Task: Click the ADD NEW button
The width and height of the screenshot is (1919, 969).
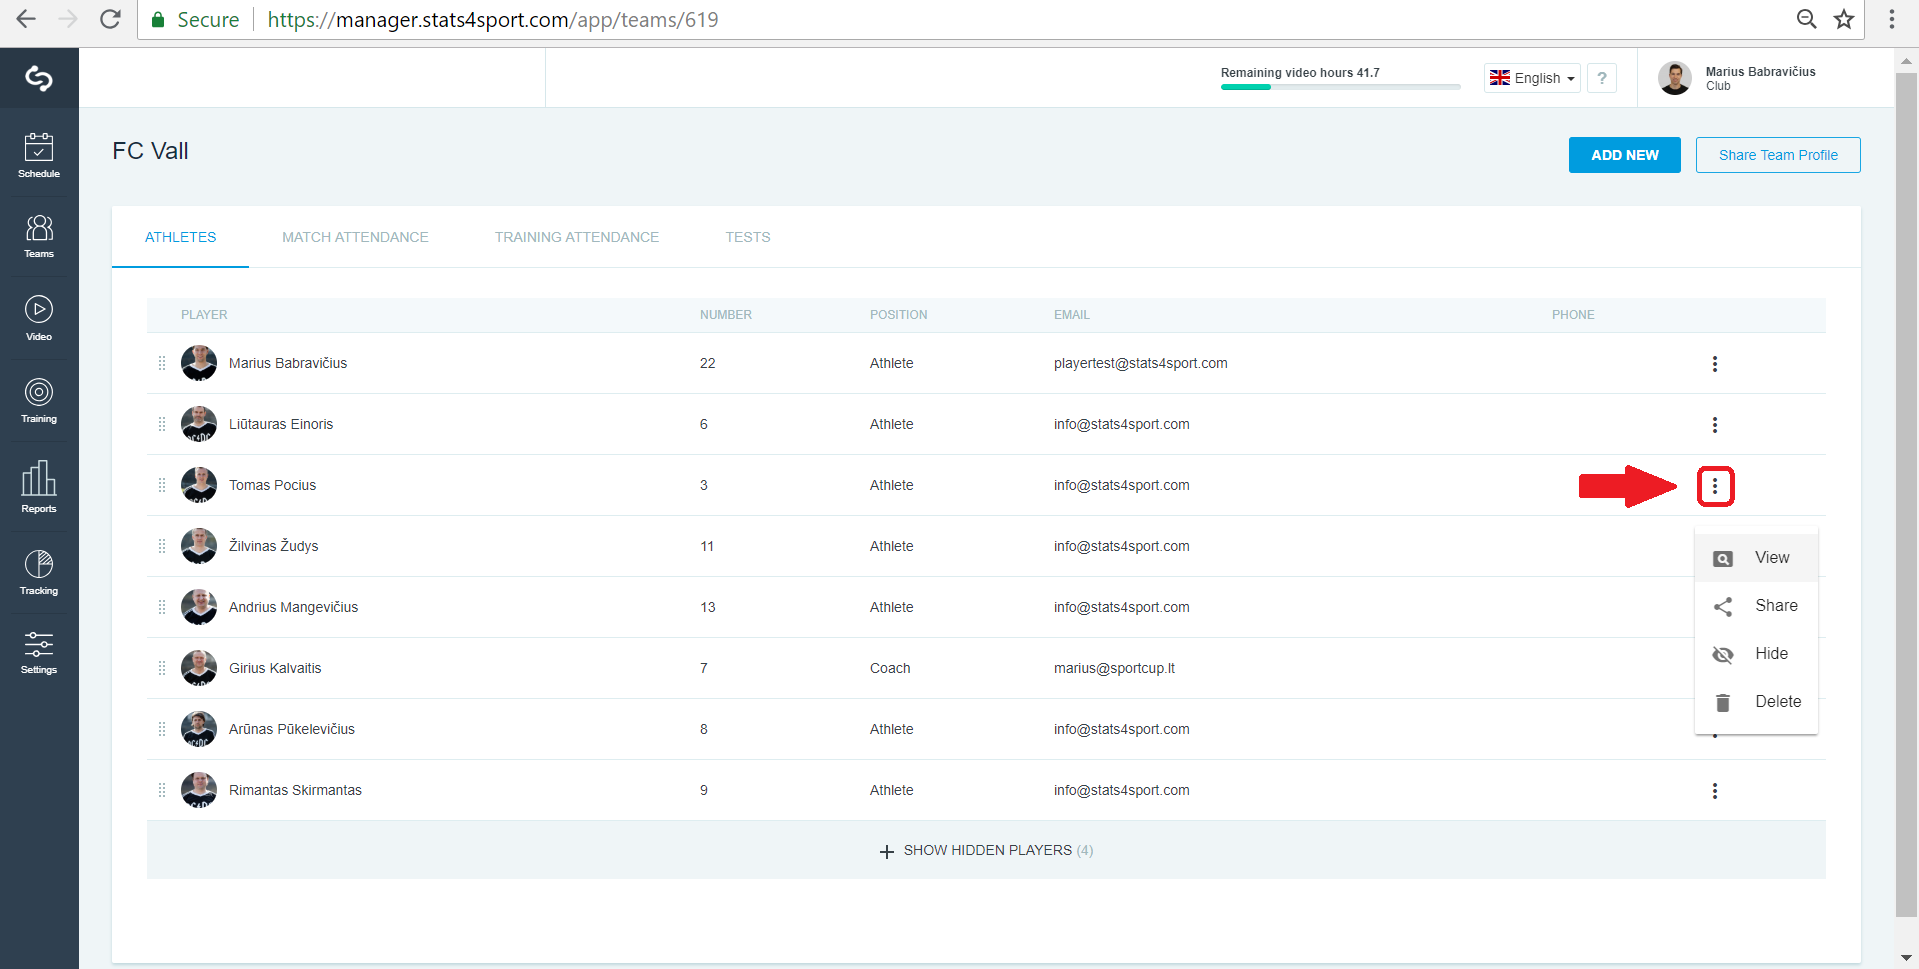Action: (1624, 155)
